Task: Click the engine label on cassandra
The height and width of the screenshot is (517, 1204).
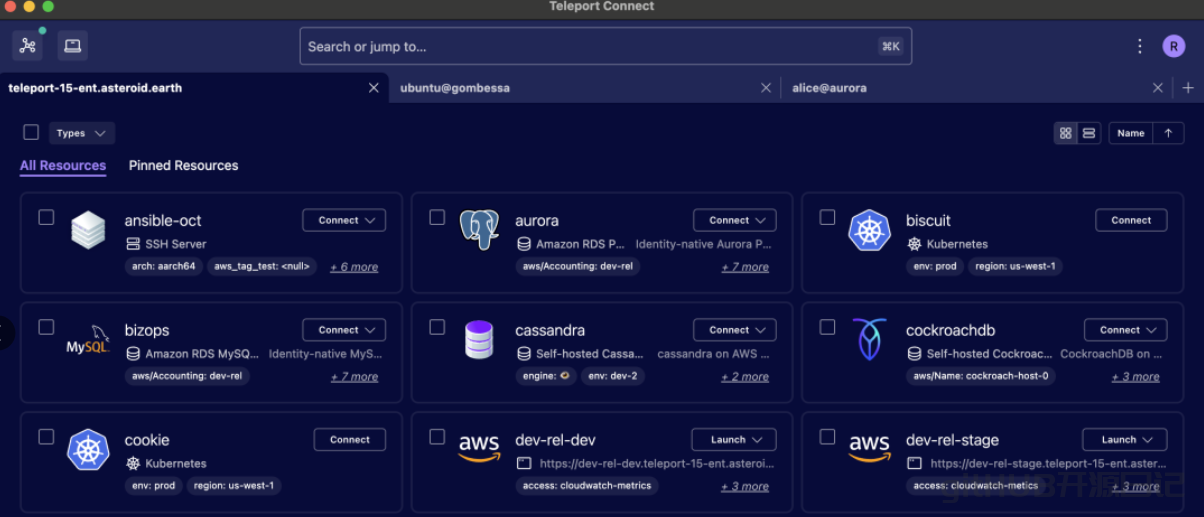Action: [x=546, y=377]
